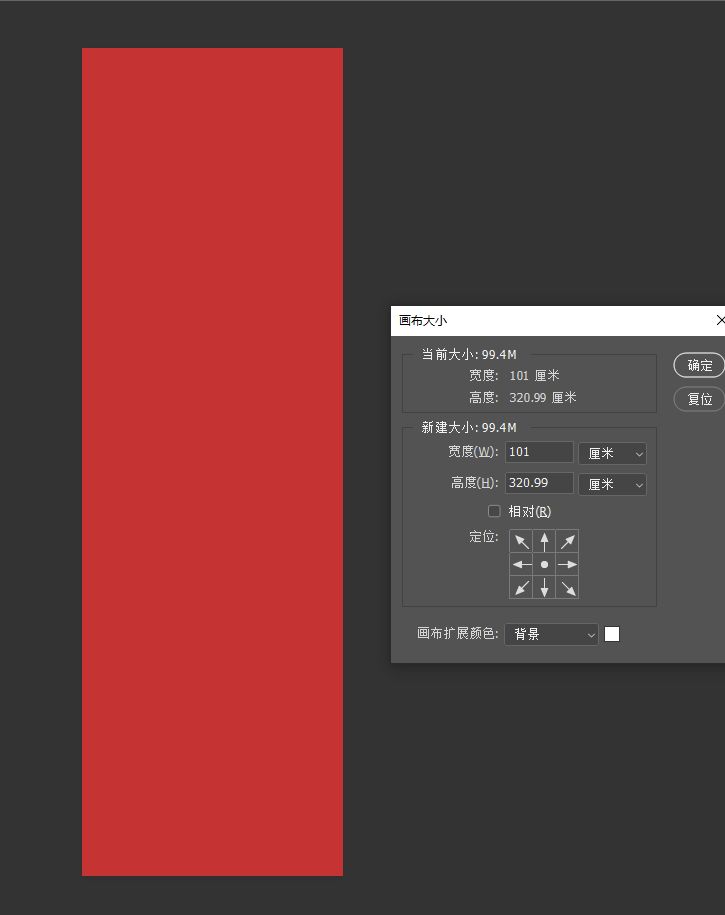This screenshot has width=725, height=915.
Task: Click the white canvas extension color swatch
Action: click(x=612, y=634)
